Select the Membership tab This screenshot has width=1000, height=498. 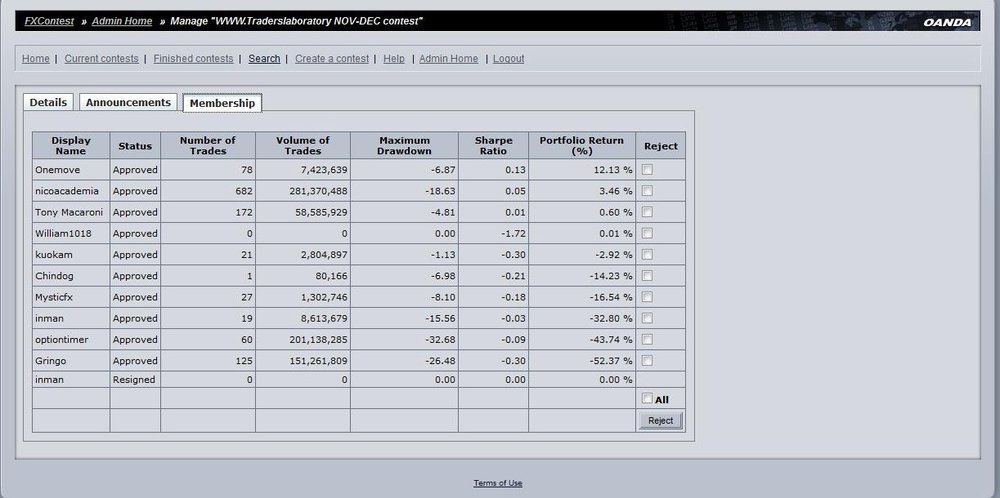coord(222,103)
